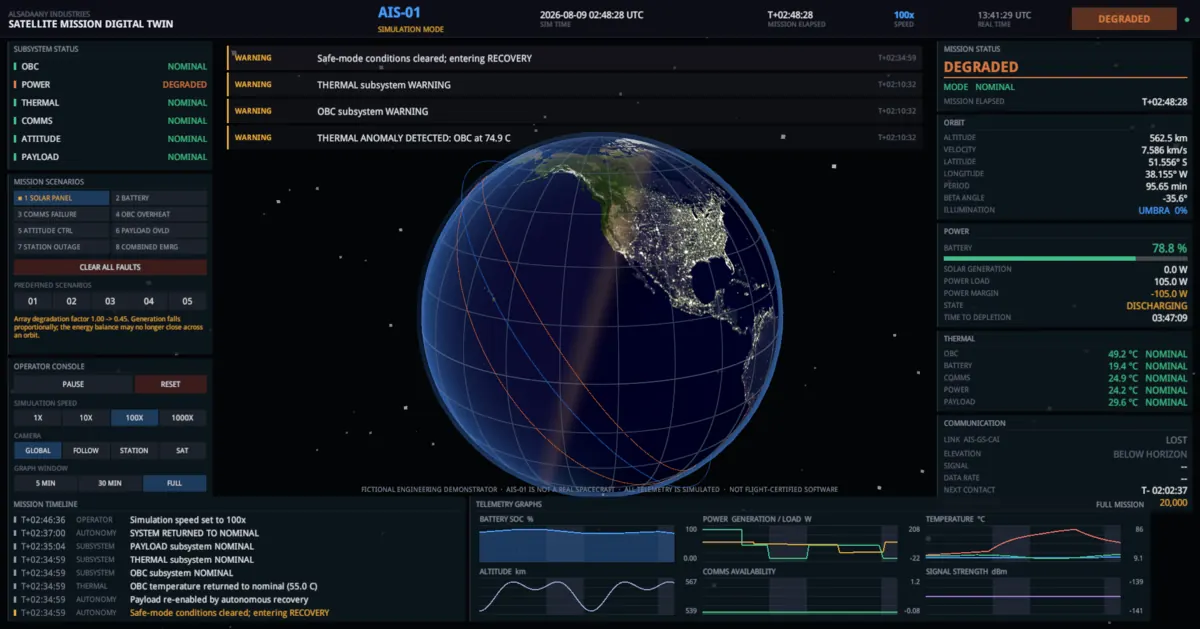Viewport: 1200px width, 629px height.
Task: Trigger the 4 OBC Overheat scenario
Action: pyautogui.click(x=159, y=214)
